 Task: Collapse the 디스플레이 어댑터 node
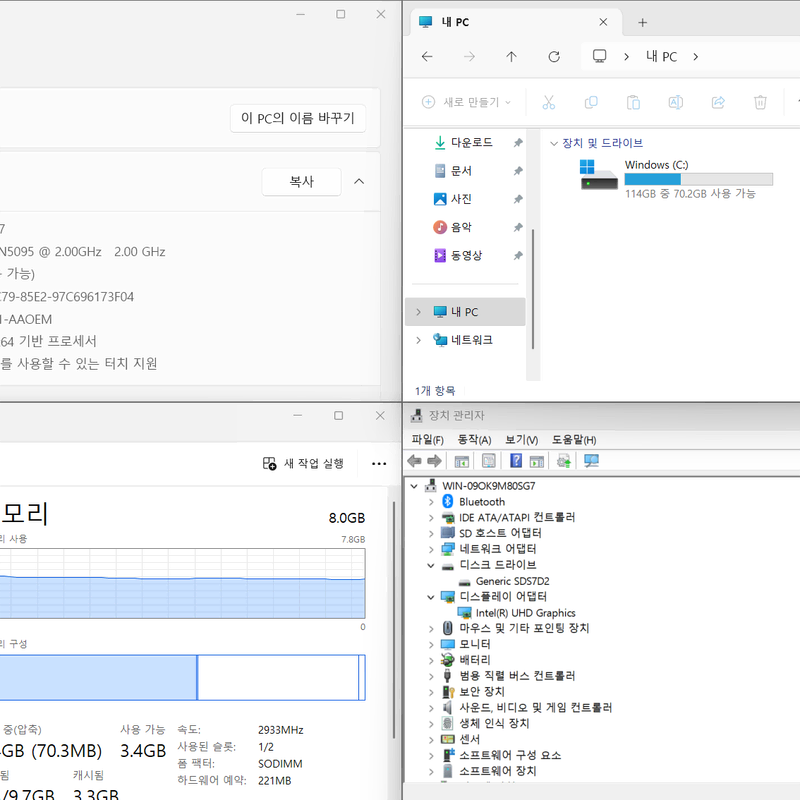[431, 597]
